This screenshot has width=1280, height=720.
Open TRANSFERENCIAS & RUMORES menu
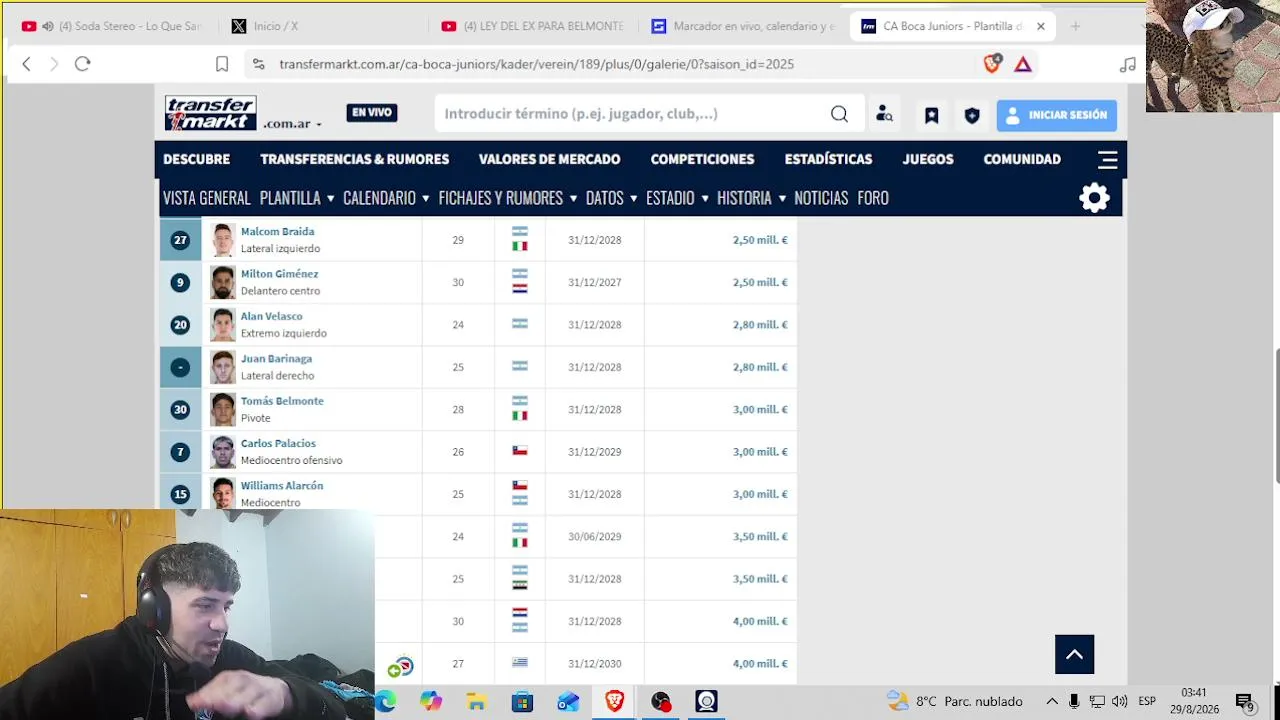355,159
